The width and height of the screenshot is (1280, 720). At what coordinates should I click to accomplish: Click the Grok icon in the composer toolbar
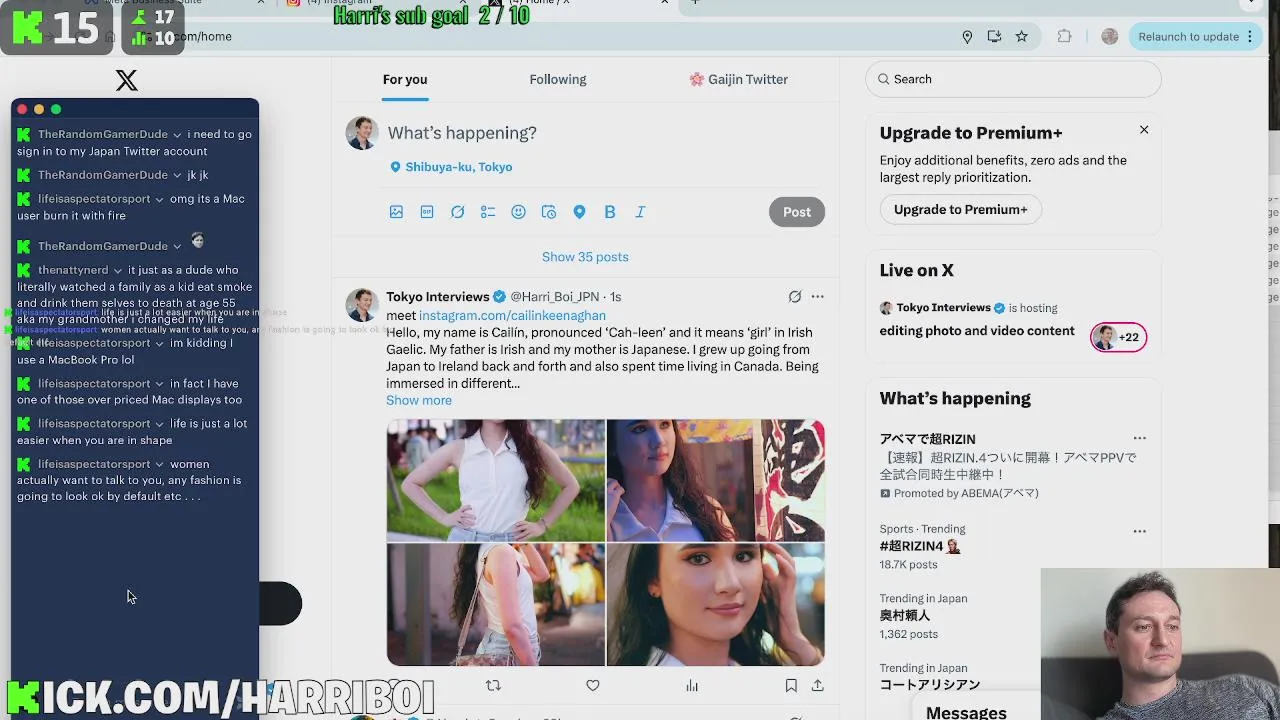[x=457, y=212]
